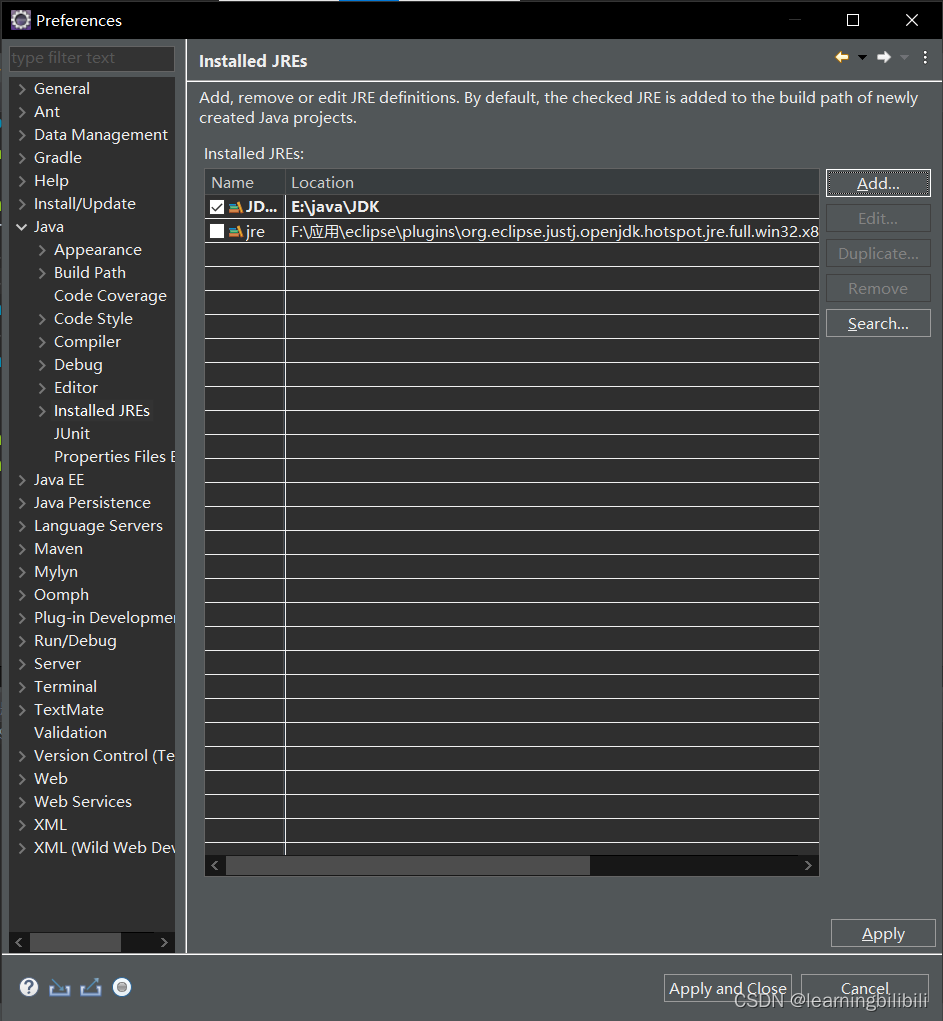Click the Name column header
Screen dimensions: 943x1021
(x=245, y=182)
